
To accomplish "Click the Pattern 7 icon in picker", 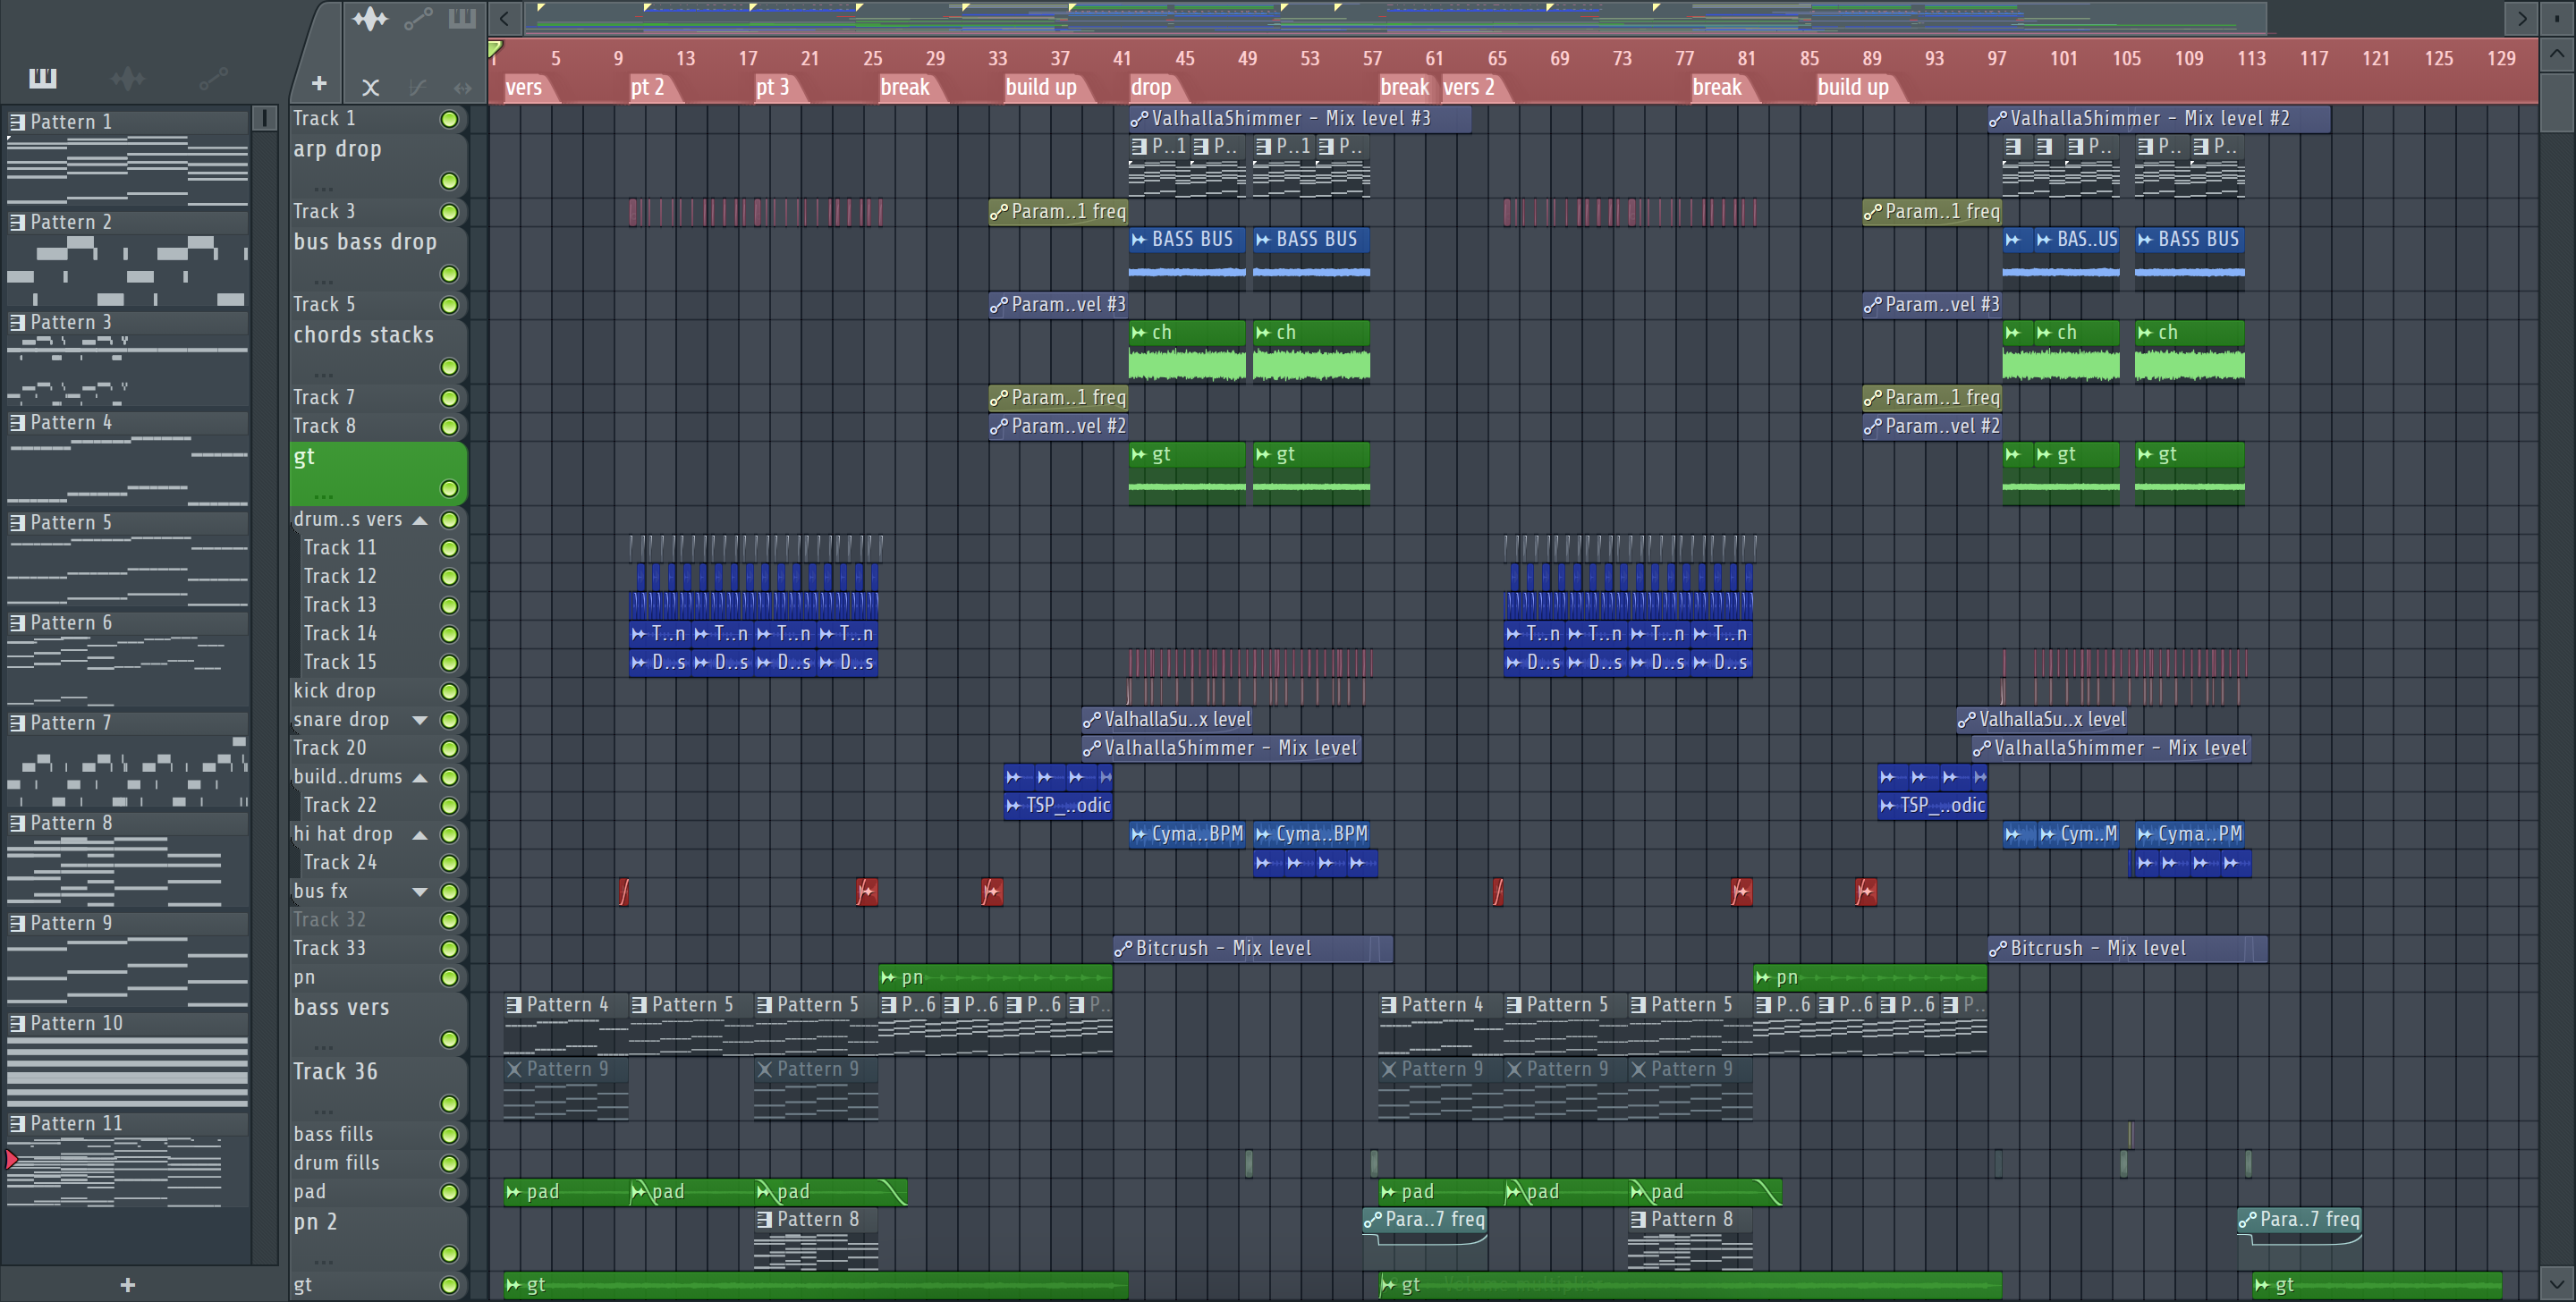I will click(17, 723).
